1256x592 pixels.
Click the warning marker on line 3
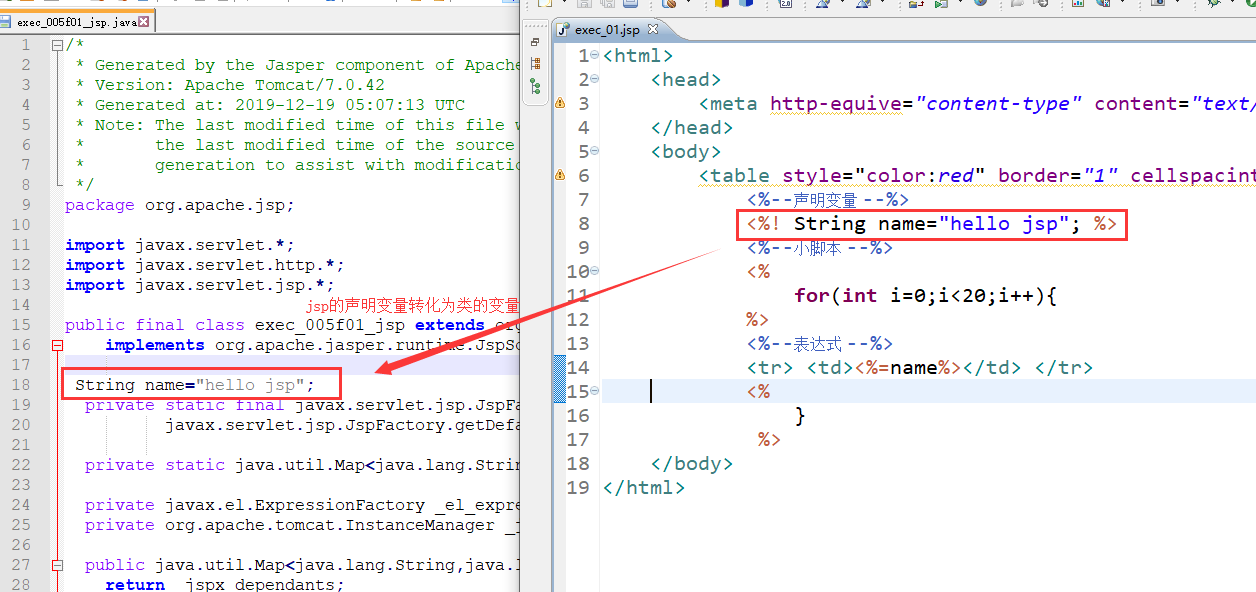560,103
